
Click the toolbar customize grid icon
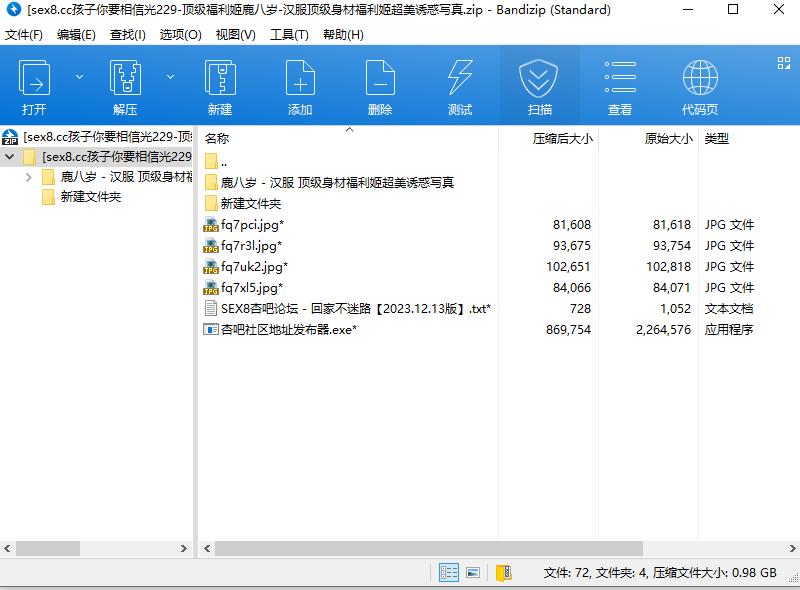pos(784,63)
